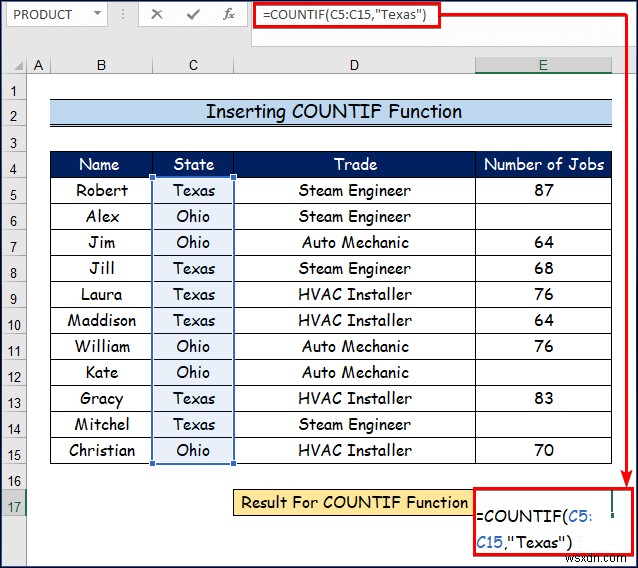The image size is (638, 568).
Task: Click Kate's empty Number of Jobs cell
Action: (x=543, y=373)
